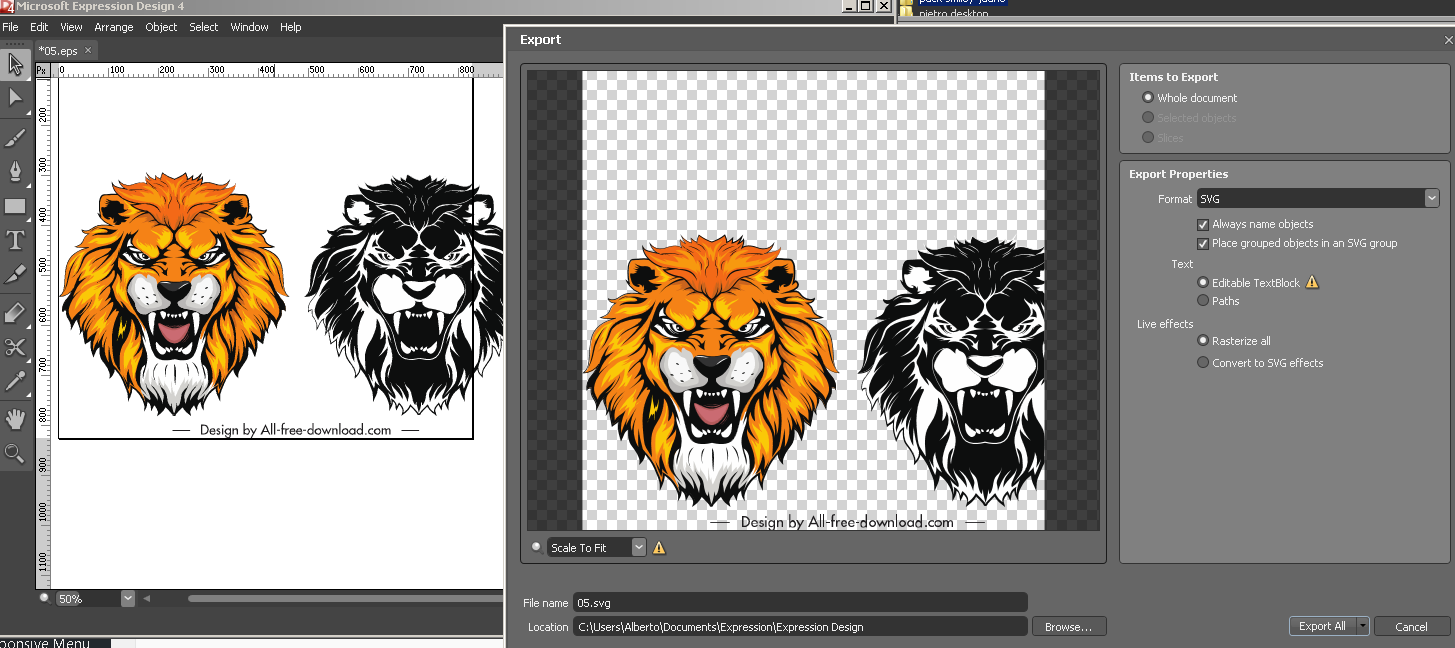
Task: Click the Location path field
Action: [x=800, y=627]
